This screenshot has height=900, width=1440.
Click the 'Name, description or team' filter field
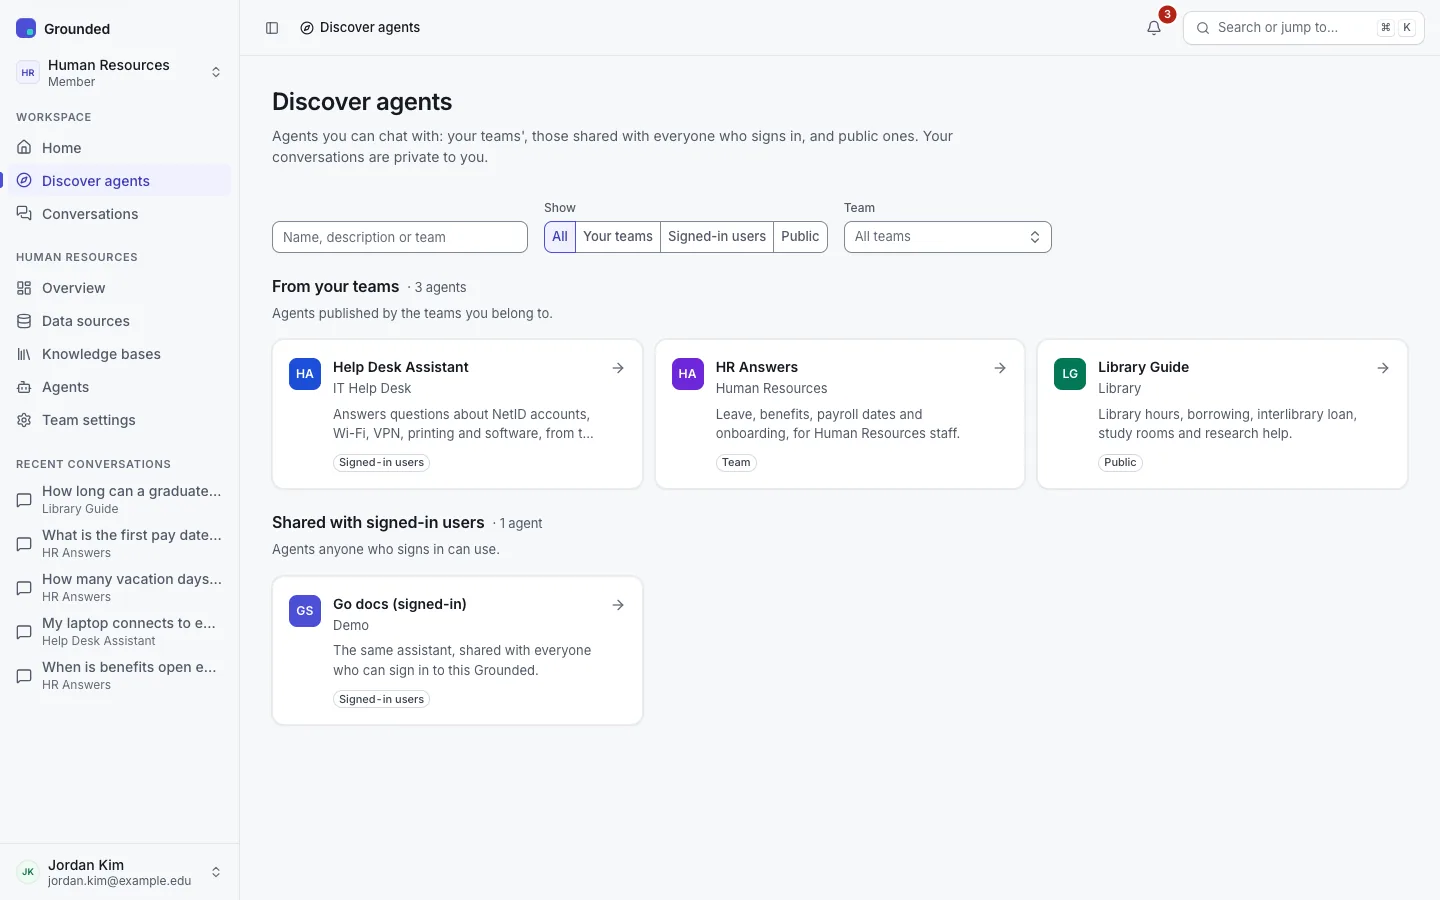400,237
